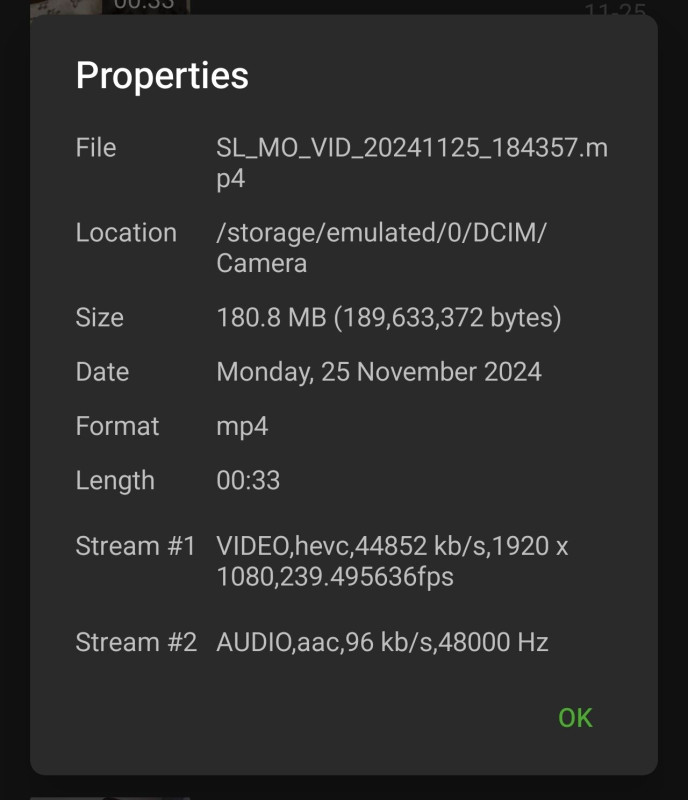Image resolution: width=688 pixels, height=800 pixels.
Task: Select the VIDEO,hevc stream details
Action: (392, 561)
